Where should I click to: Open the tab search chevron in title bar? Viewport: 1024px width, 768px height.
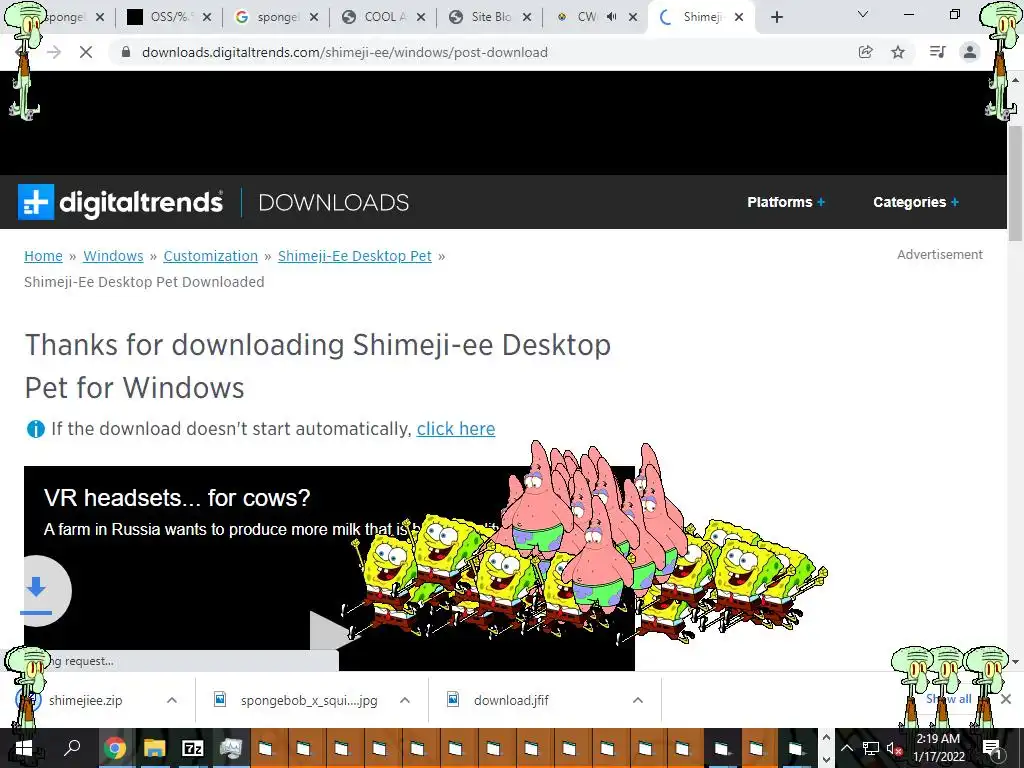(x=863, y=14)
